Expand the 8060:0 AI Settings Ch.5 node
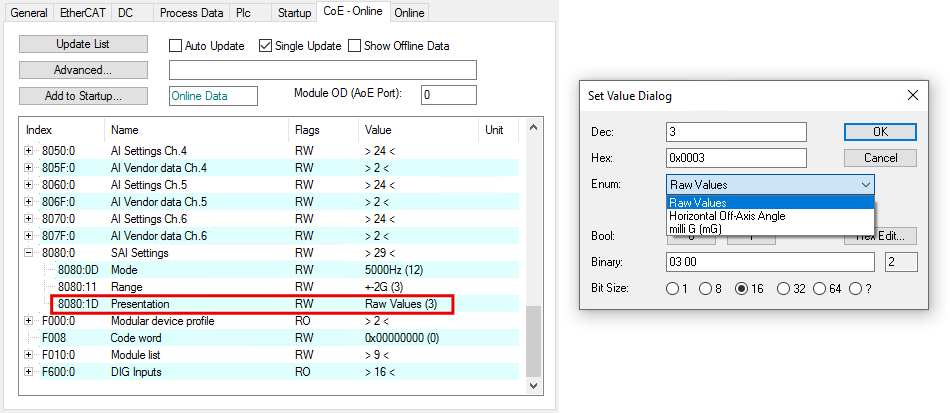Viewport: 950px width, 413px height. point(28,185)
